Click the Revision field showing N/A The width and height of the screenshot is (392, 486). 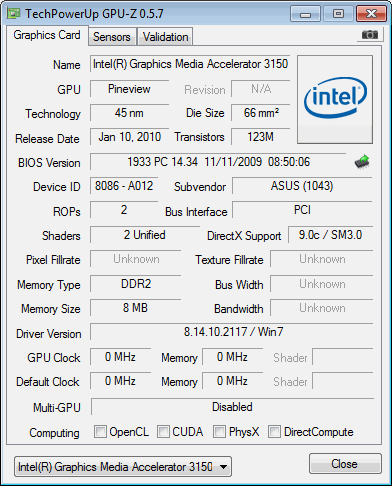pyautogui.click(x=261, y=89)
